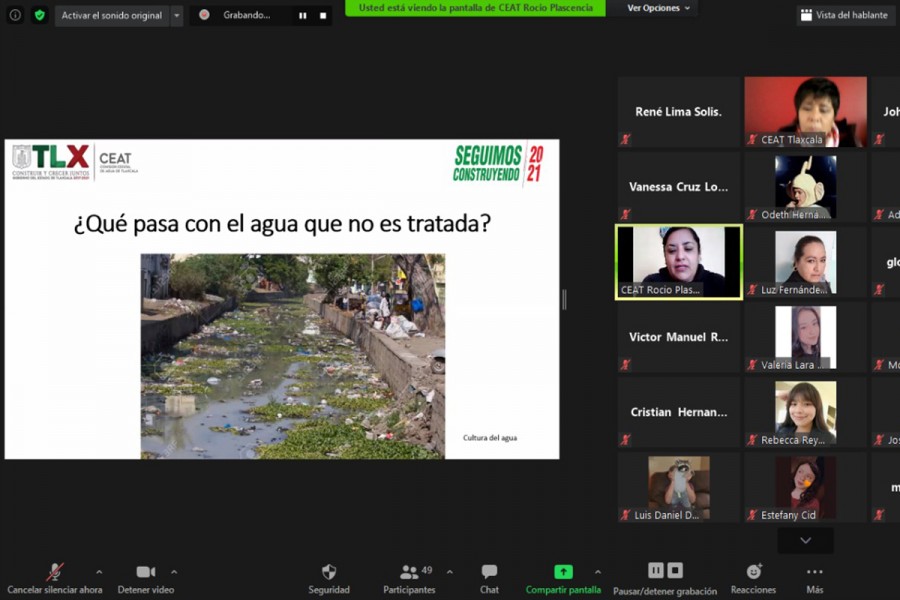This screenshot has height=600, width=900.
Task: Select Estefany Cid video tile
Action: click(805, 488)
